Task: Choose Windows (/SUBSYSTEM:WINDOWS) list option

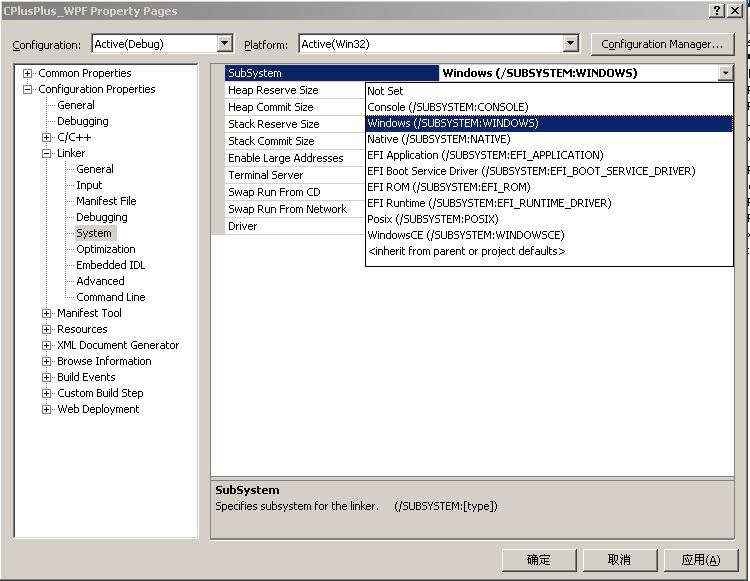Action: tap(549, 123)
